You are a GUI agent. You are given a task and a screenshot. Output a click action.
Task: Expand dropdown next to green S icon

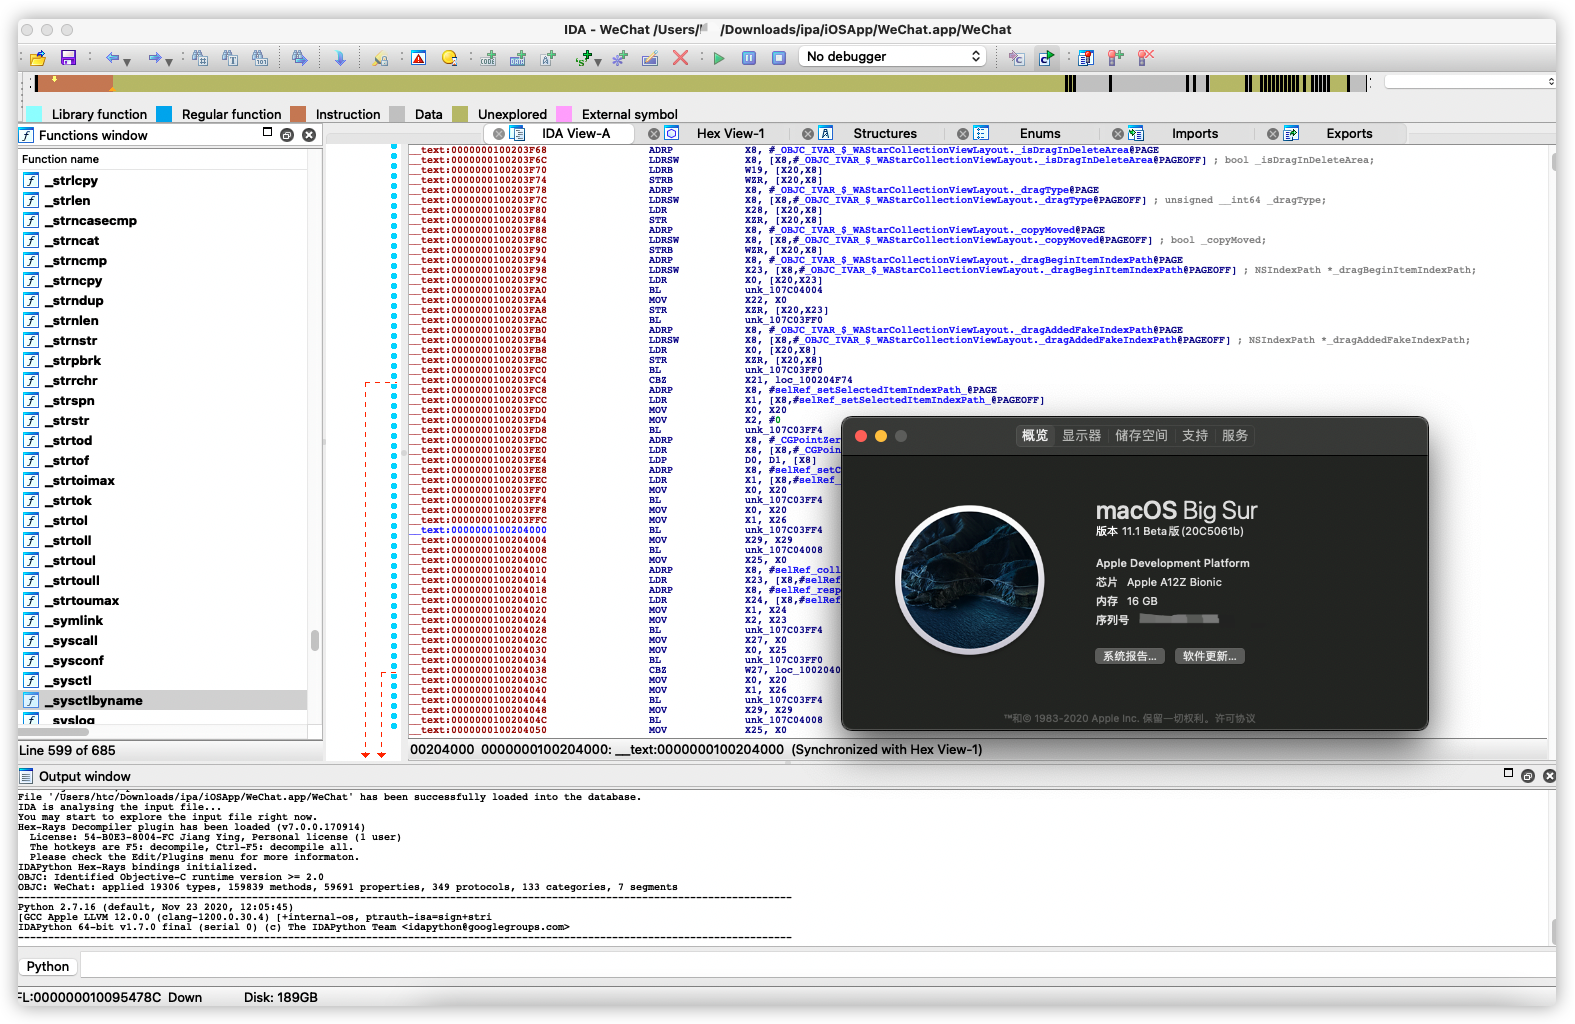(x=598, y=62)
